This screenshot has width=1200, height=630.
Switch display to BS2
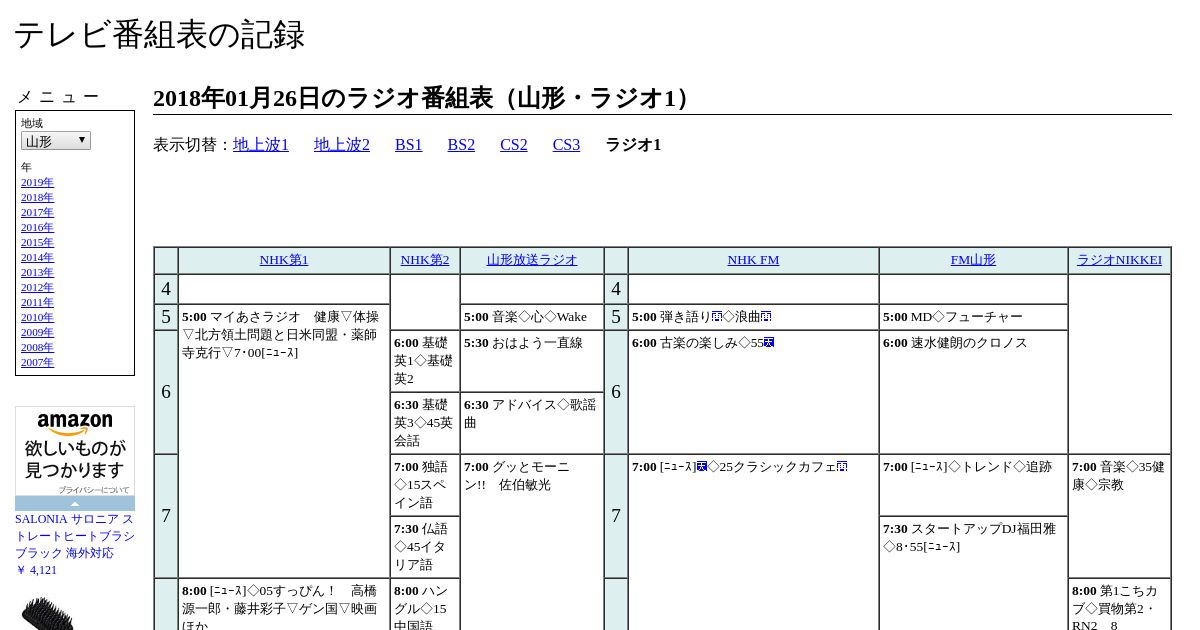[x=461, y=145]
